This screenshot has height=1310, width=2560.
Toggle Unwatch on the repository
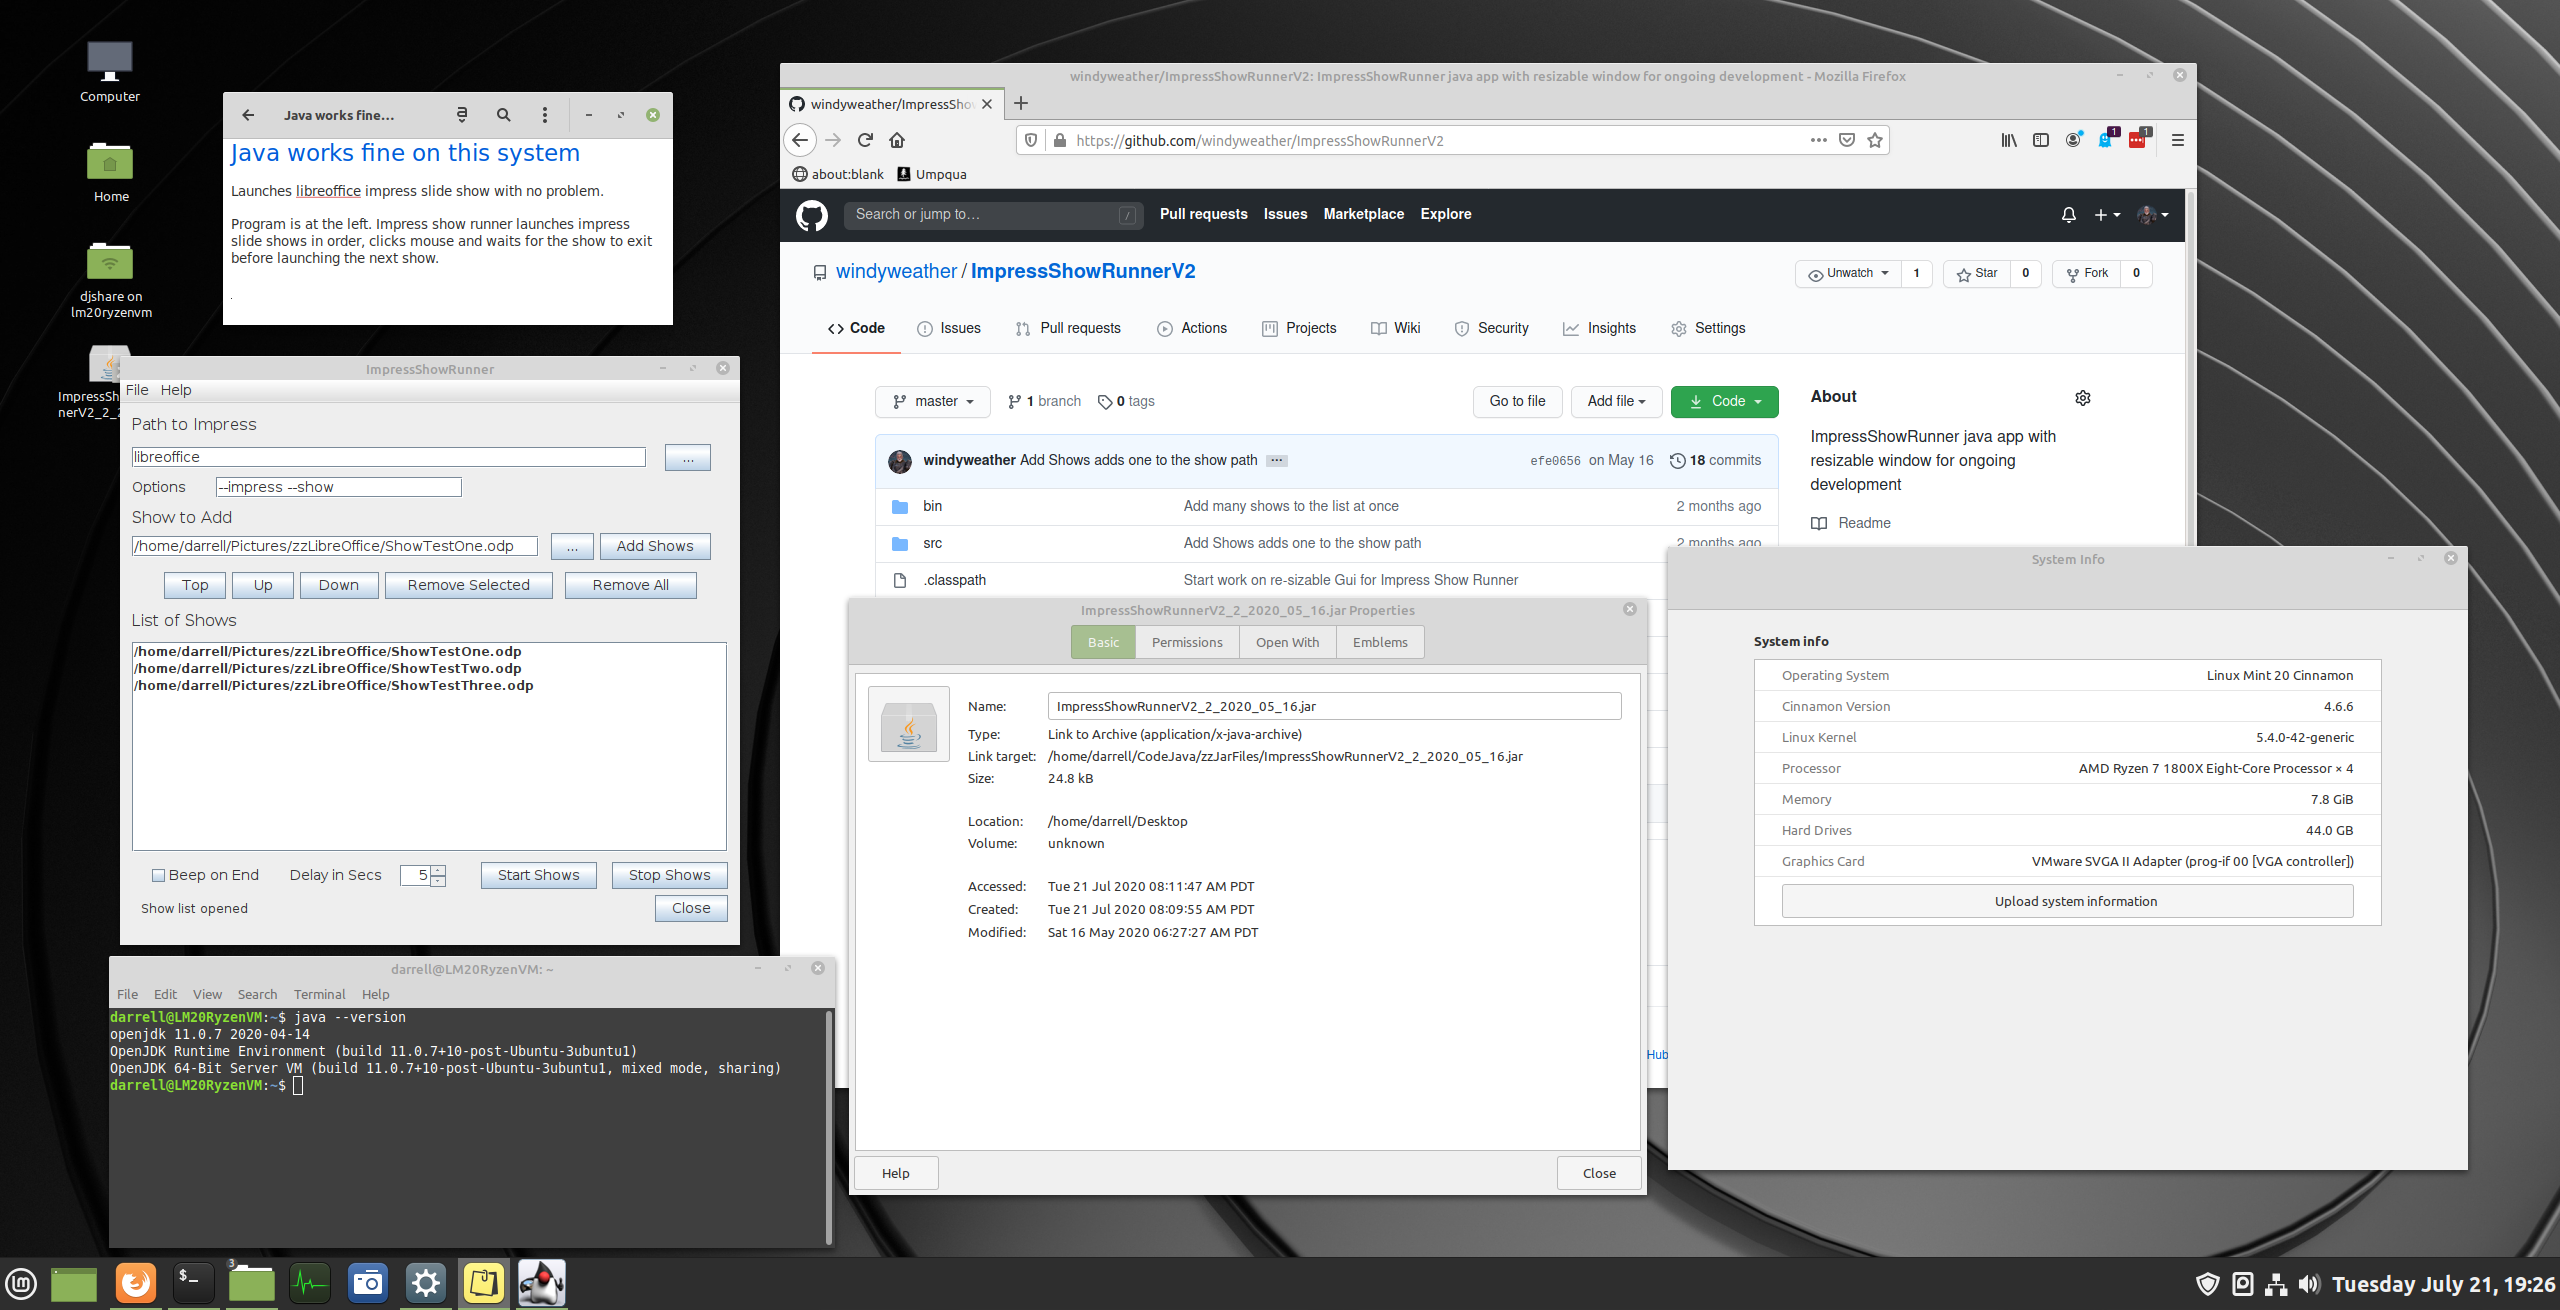click(1848, 273)
